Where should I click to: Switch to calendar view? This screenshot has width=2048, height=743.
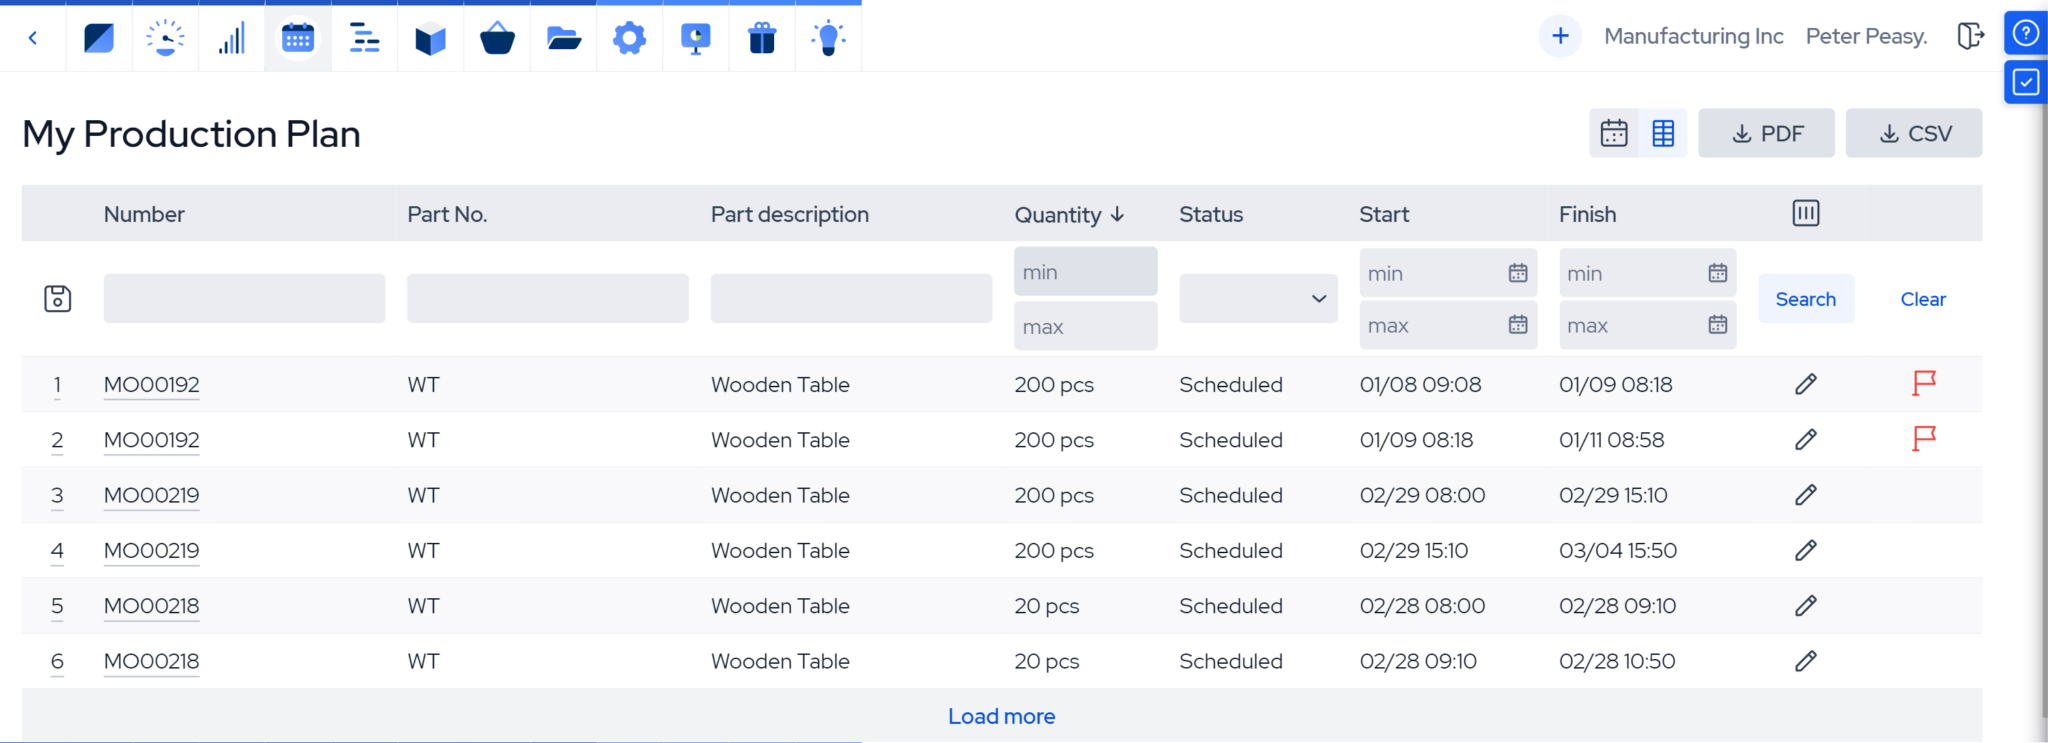click(x=1614, y=133)
